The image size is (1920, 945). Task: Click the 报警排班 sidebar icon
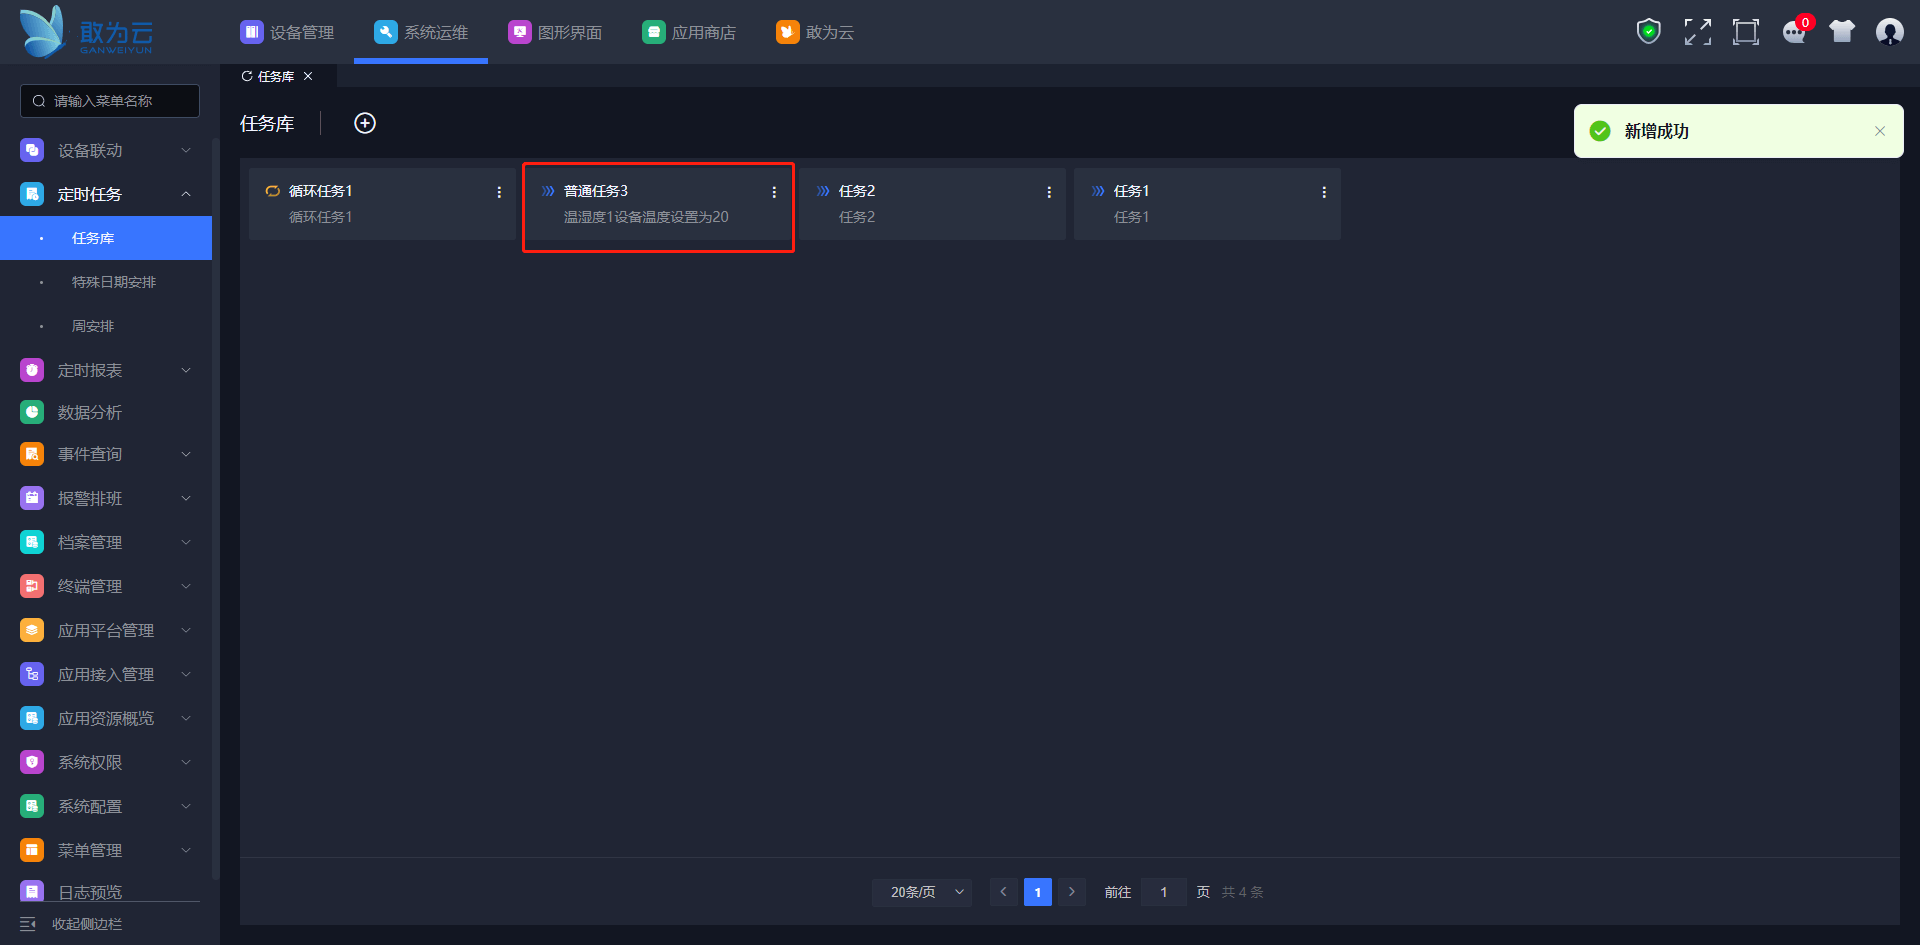click(32, 498)
